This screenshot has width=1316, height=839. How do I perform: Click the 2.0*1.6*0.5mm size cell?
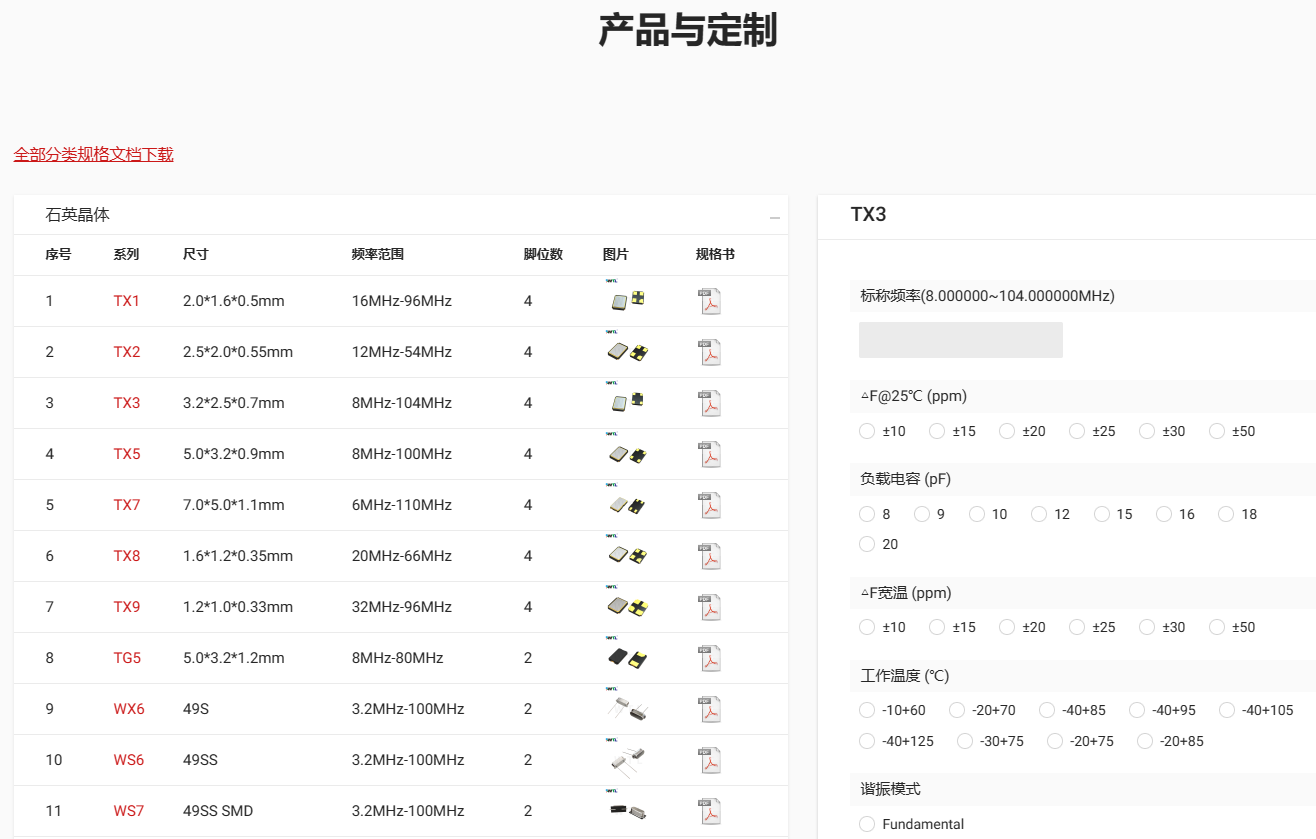tap(234, 301)
